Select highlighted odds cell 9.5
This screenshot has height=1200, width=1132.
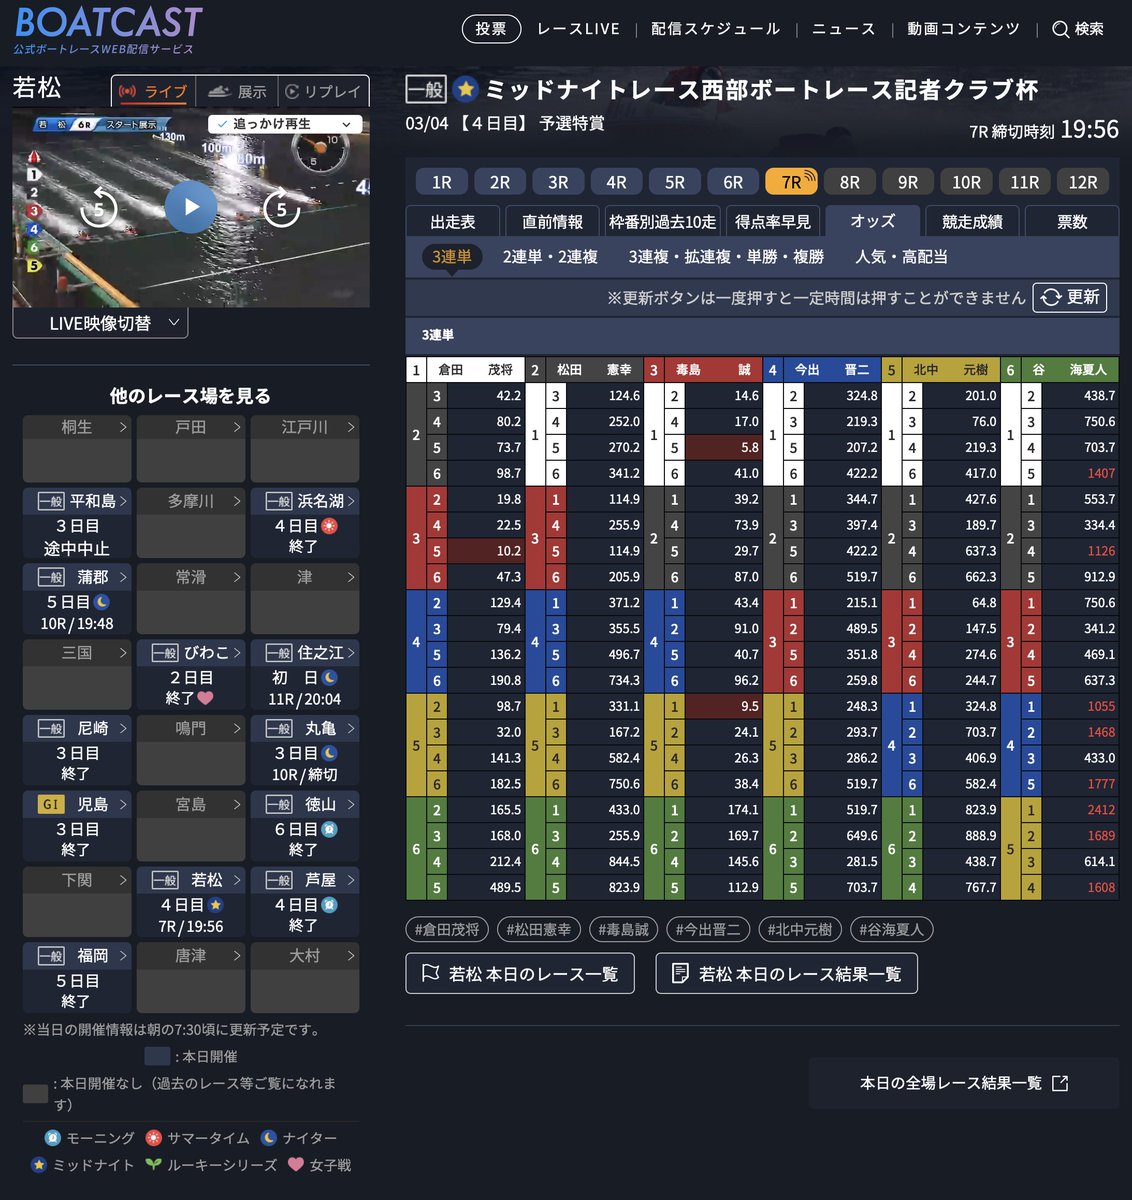pyautogui.click(x=723, y=706)
